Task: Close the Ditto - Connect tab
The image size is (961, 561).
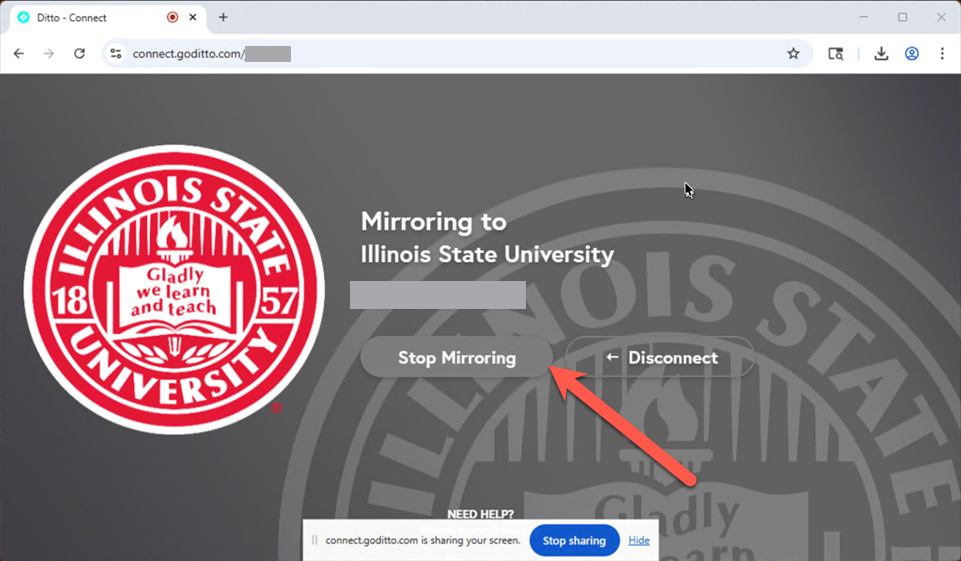Action: [x=192, y=17]
